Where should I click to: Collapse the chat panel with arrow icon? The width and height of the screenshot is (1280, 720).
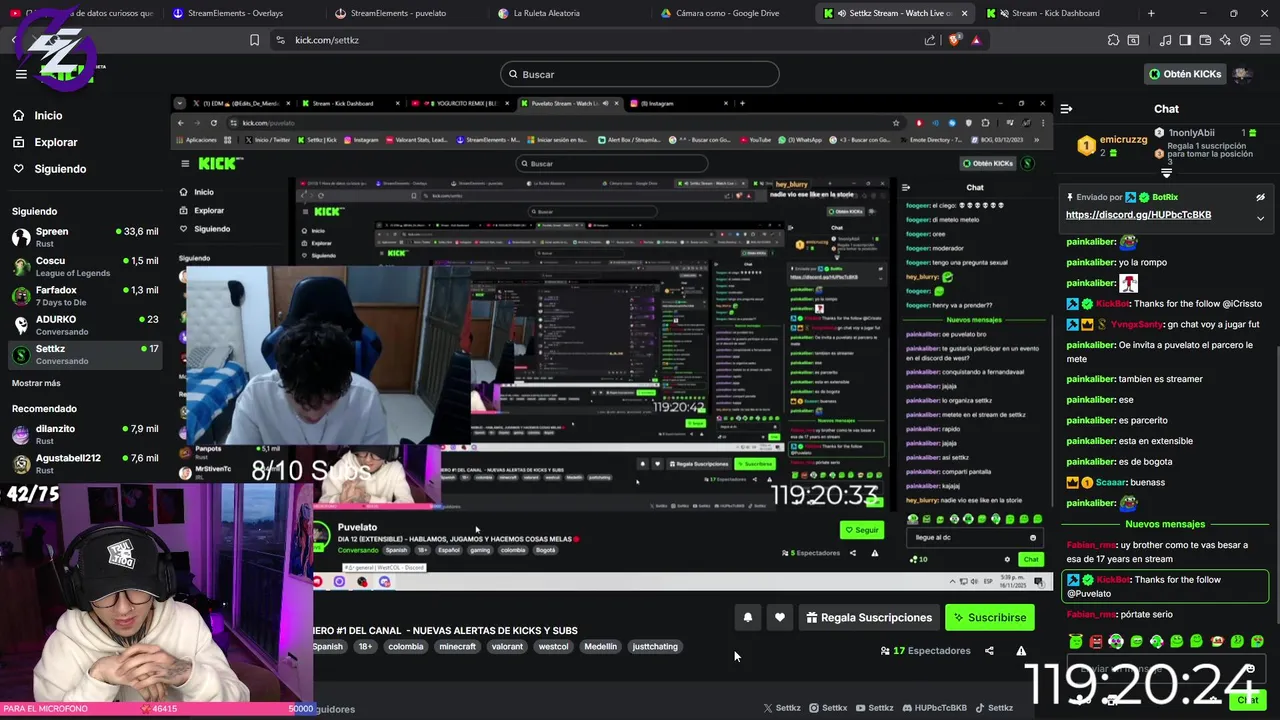[1066, 108]
